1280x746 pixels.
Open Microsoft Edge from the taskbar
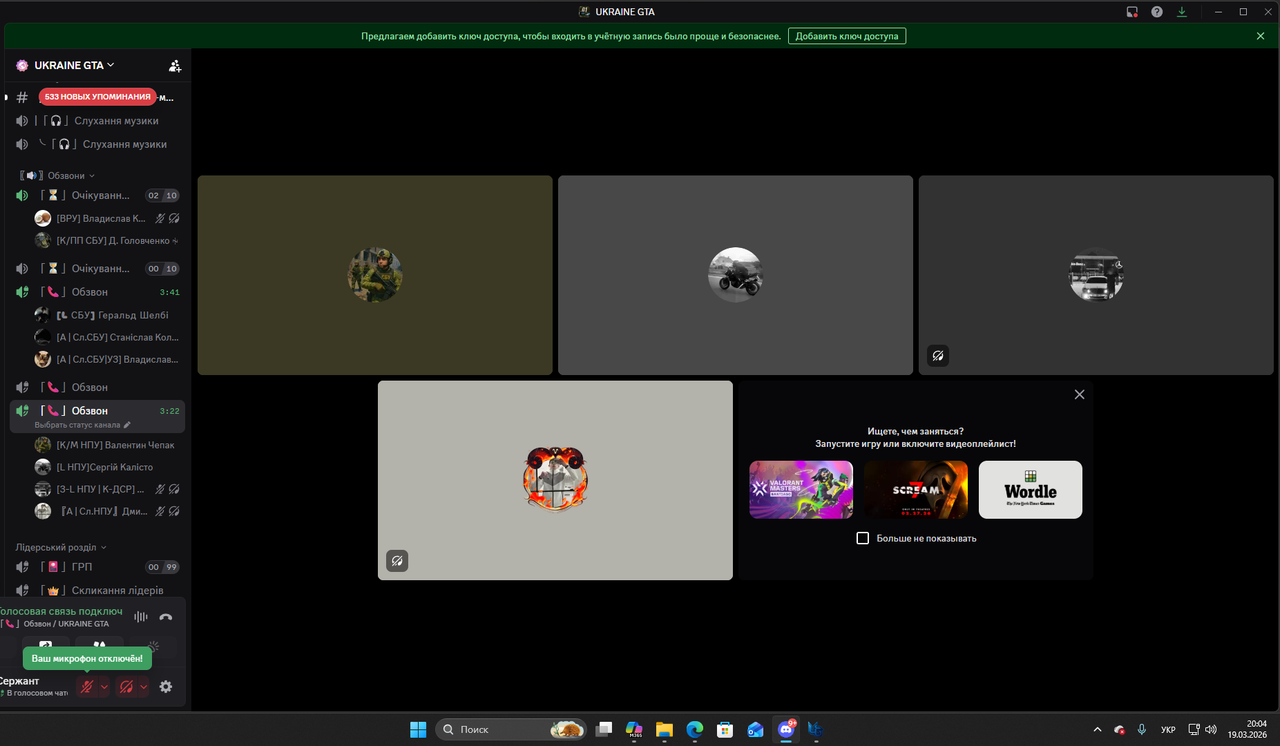(694, 730)
